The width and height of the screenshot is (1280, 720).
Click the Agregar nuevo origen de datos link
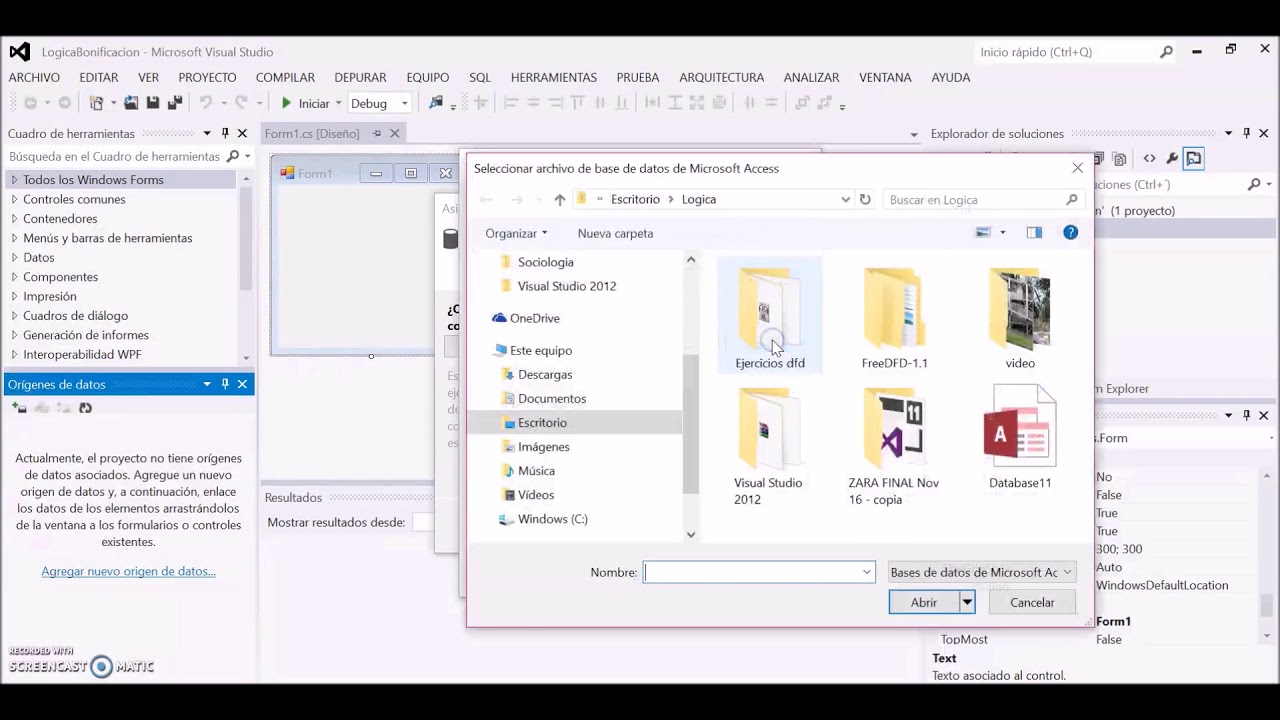pos(128,571)
